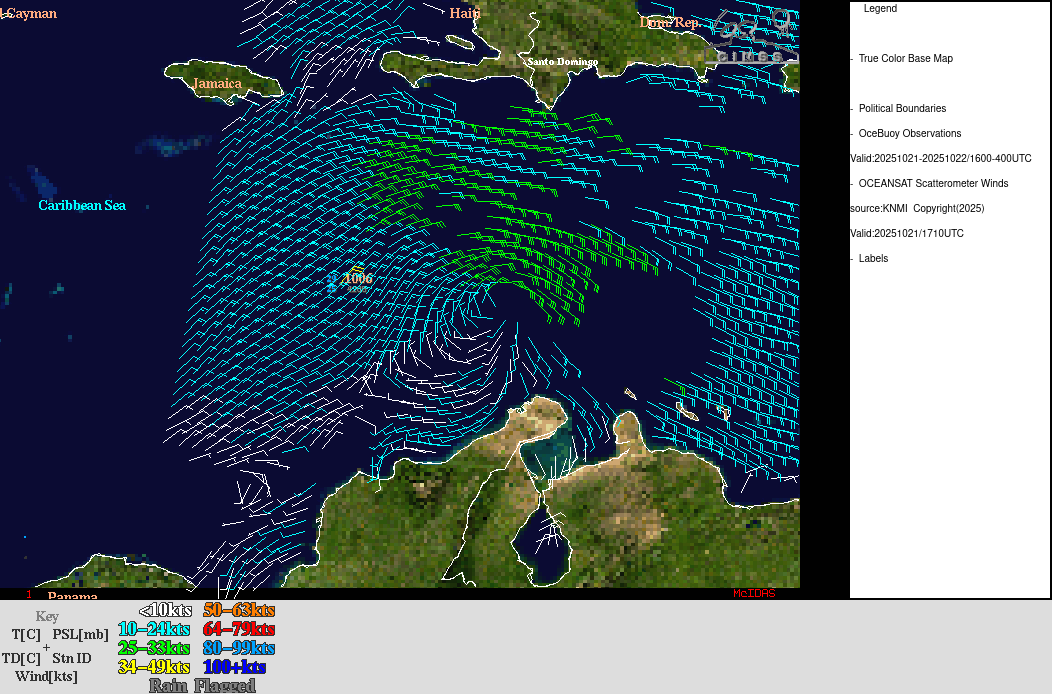Click the Haiti label on the map

(x=465, y=13)
